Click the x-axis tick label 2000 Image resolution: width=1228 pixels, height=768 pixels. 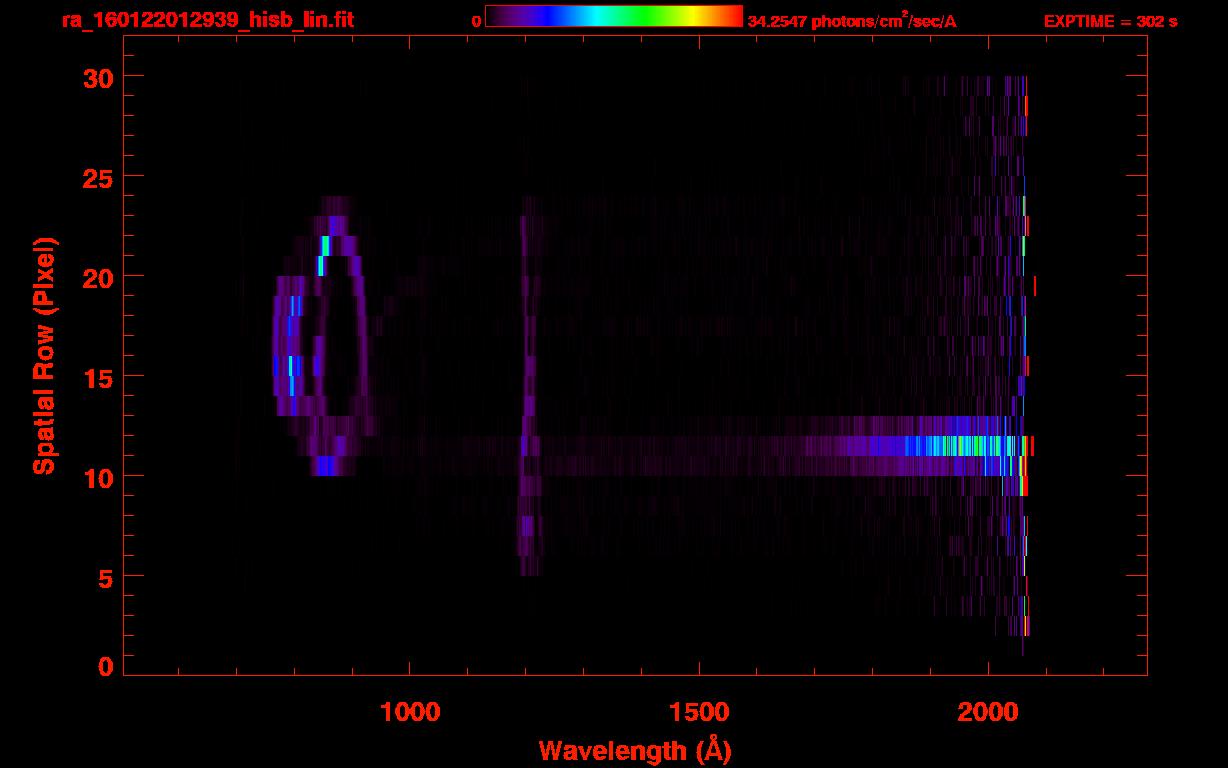(988, 711)
